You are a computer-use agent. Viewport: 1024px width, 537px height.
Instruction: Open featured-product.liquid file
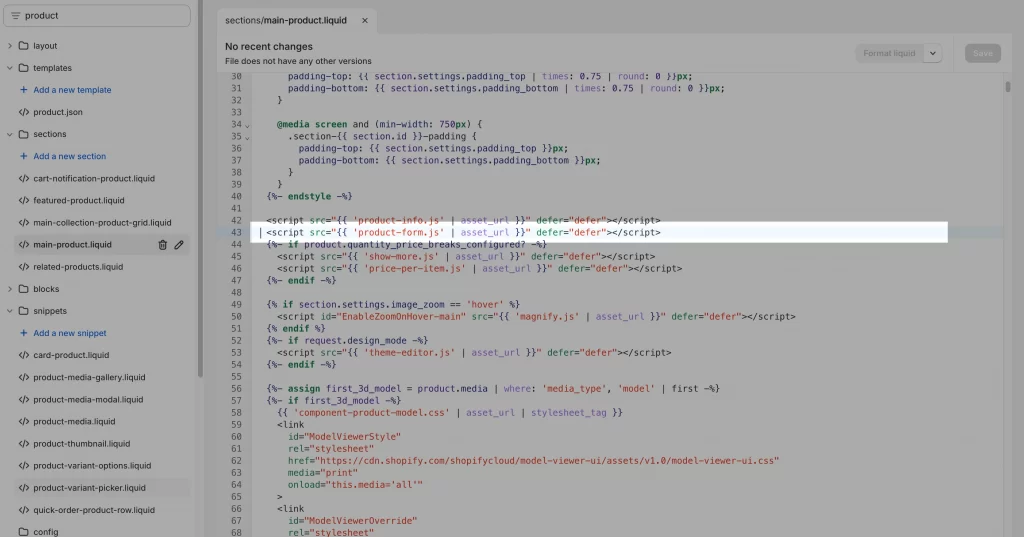(79, 201)
